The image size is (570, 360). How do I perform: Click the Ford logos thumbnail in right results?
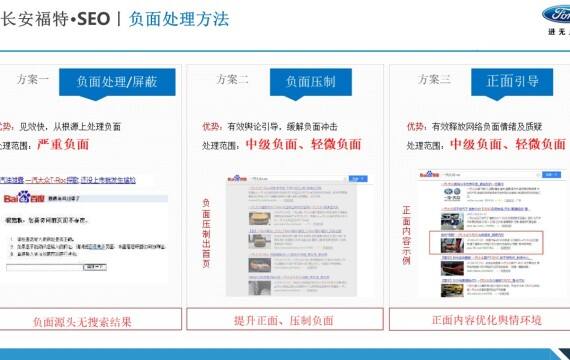(x=452, y=195)
